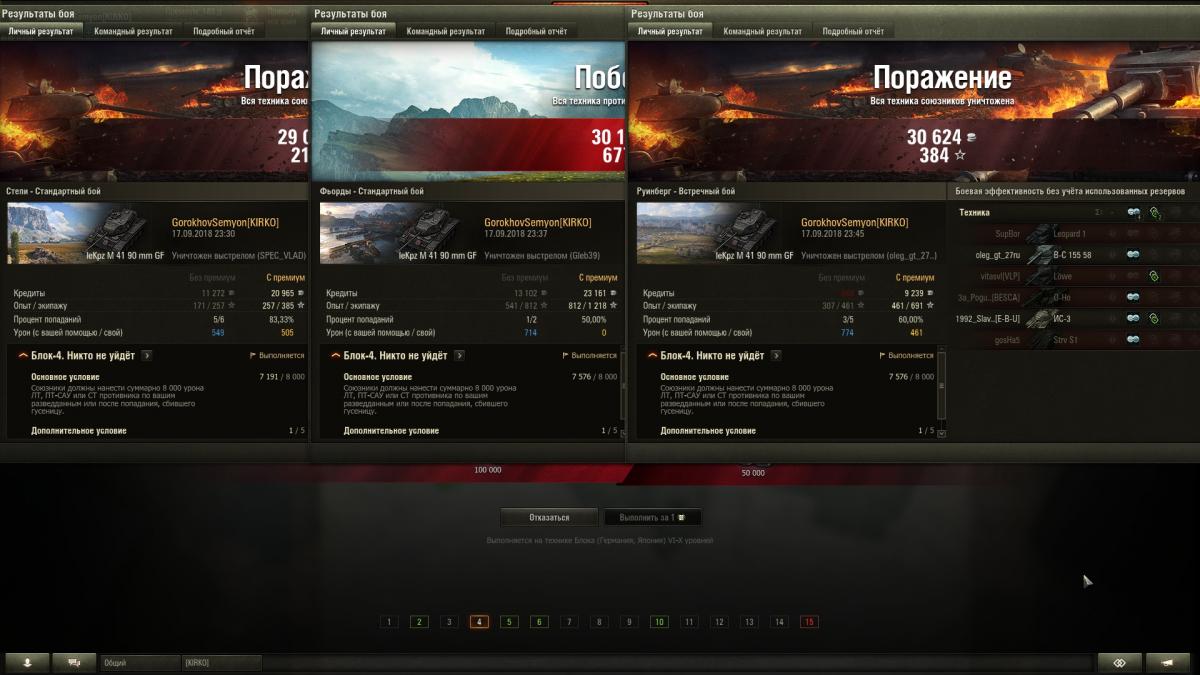Select red mission number 15
The height and width of the screenshot is (675, 1200).
(x=809, y=622)
